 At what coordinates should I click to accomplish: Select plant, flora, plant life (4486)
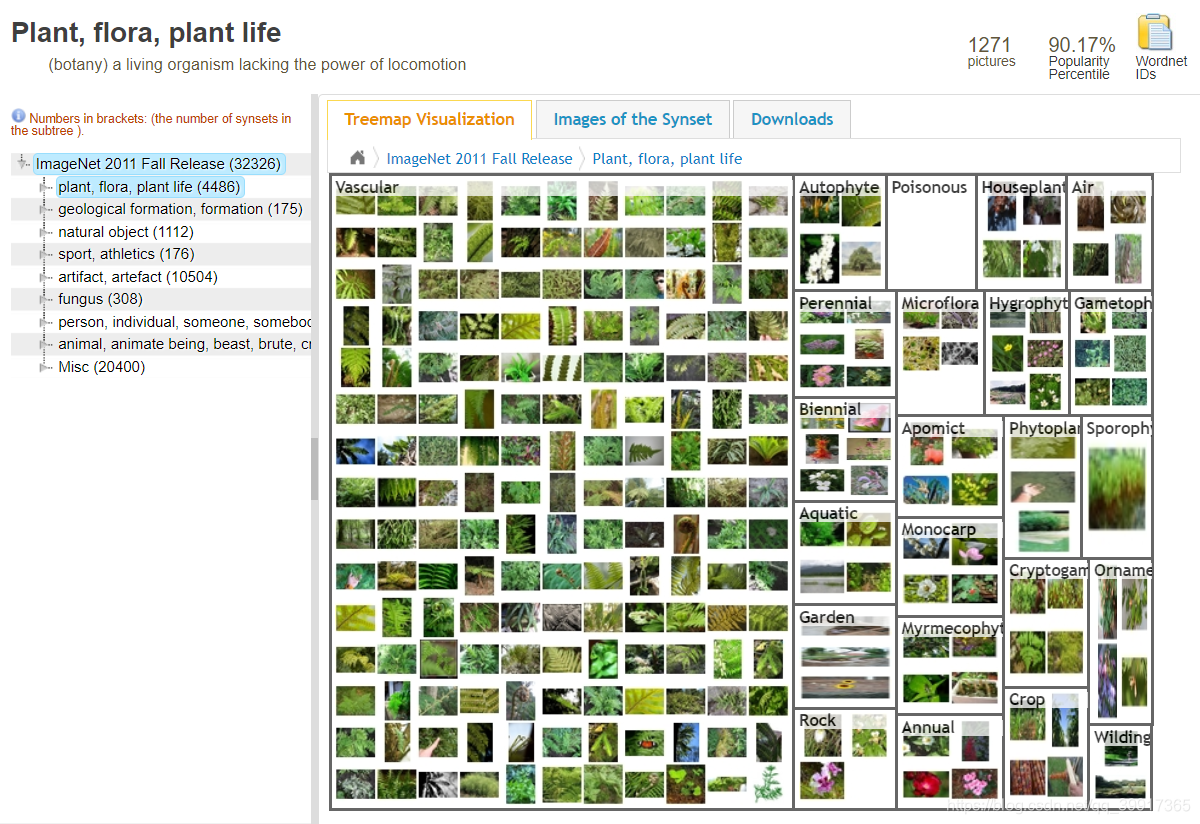click(150, 187)
